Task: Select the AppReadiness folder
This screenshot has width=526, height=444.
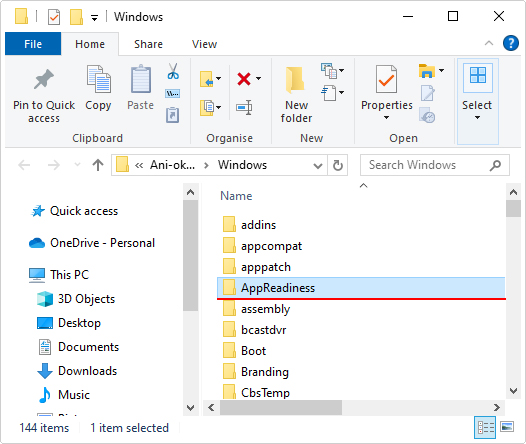Action: (361, 288)
